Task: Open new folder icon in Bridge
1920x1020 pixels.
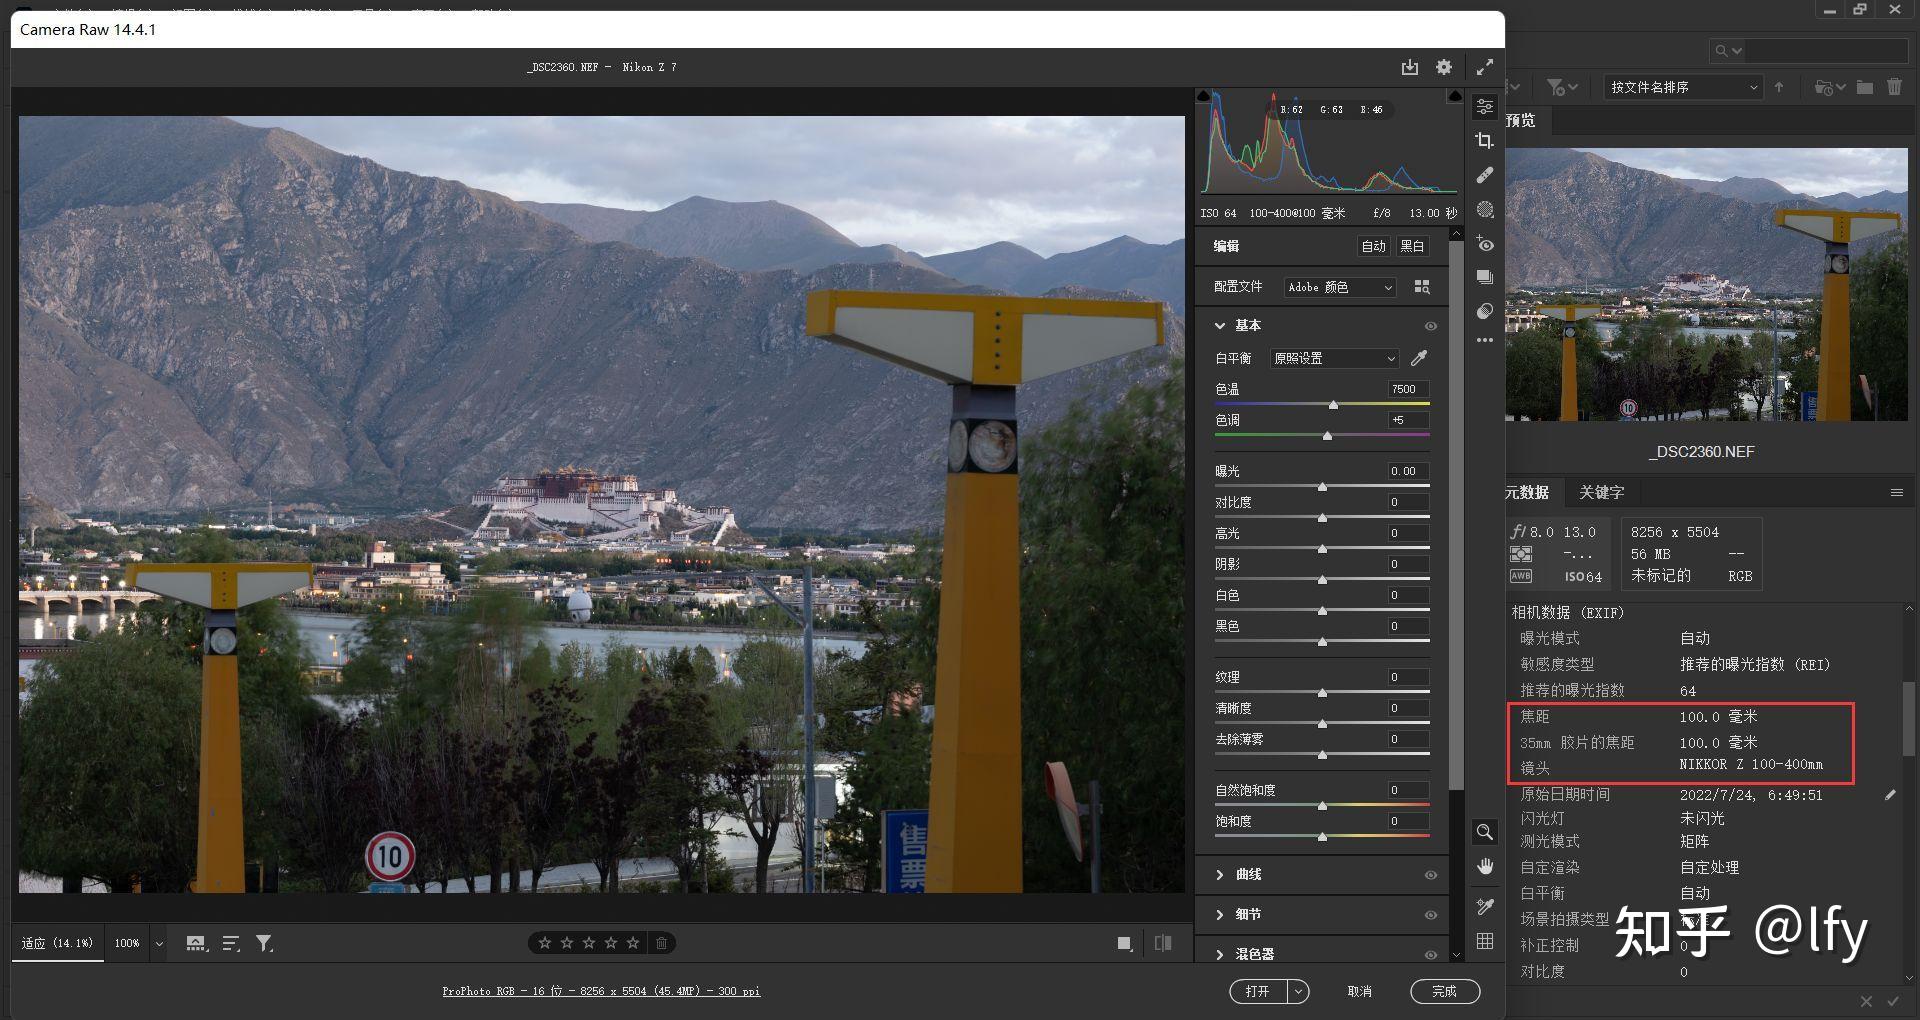Action: coord(1865,87)
